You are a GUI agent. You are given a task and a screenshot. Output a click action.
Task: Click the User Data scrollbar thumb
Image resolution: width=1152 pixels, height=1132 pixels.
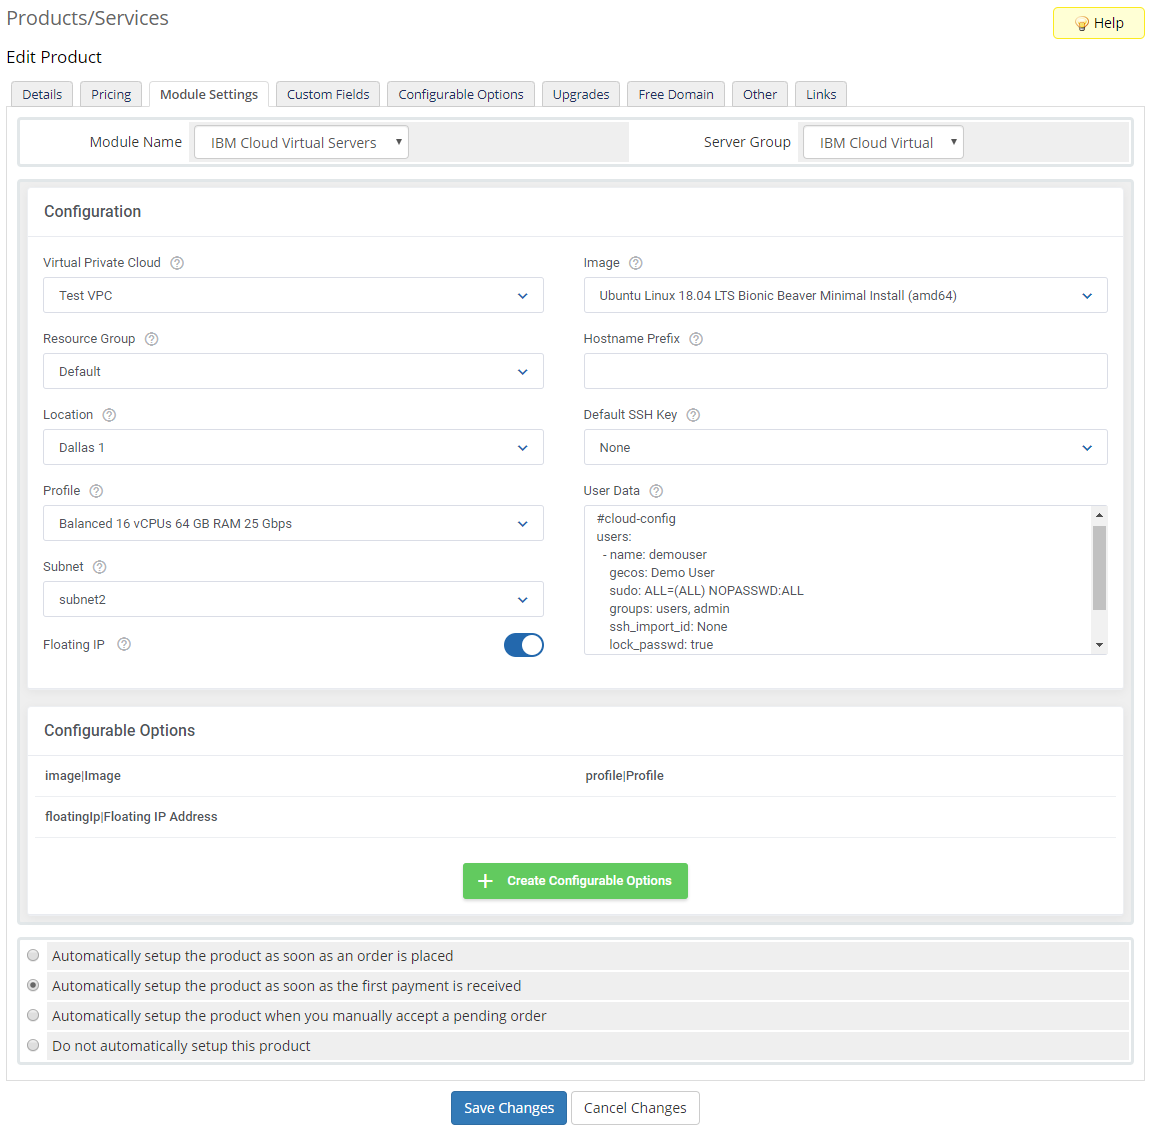coord(1099,568)
